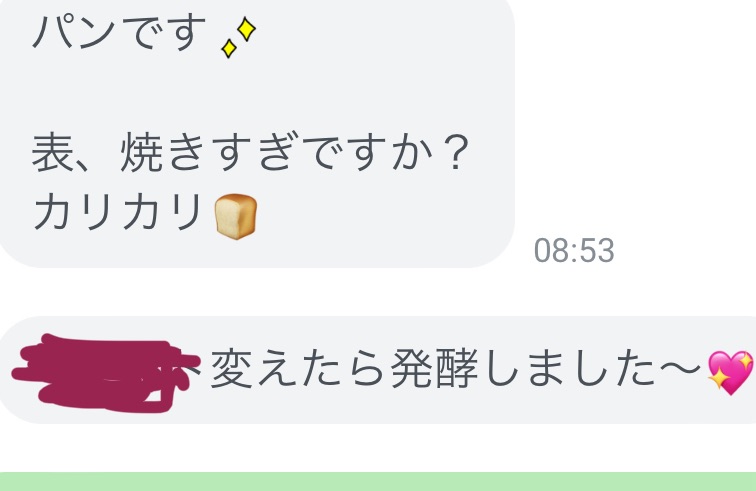Tap the yellow sparkles emoji after パンです
756x491 pixels.
(x=239, y=38)
